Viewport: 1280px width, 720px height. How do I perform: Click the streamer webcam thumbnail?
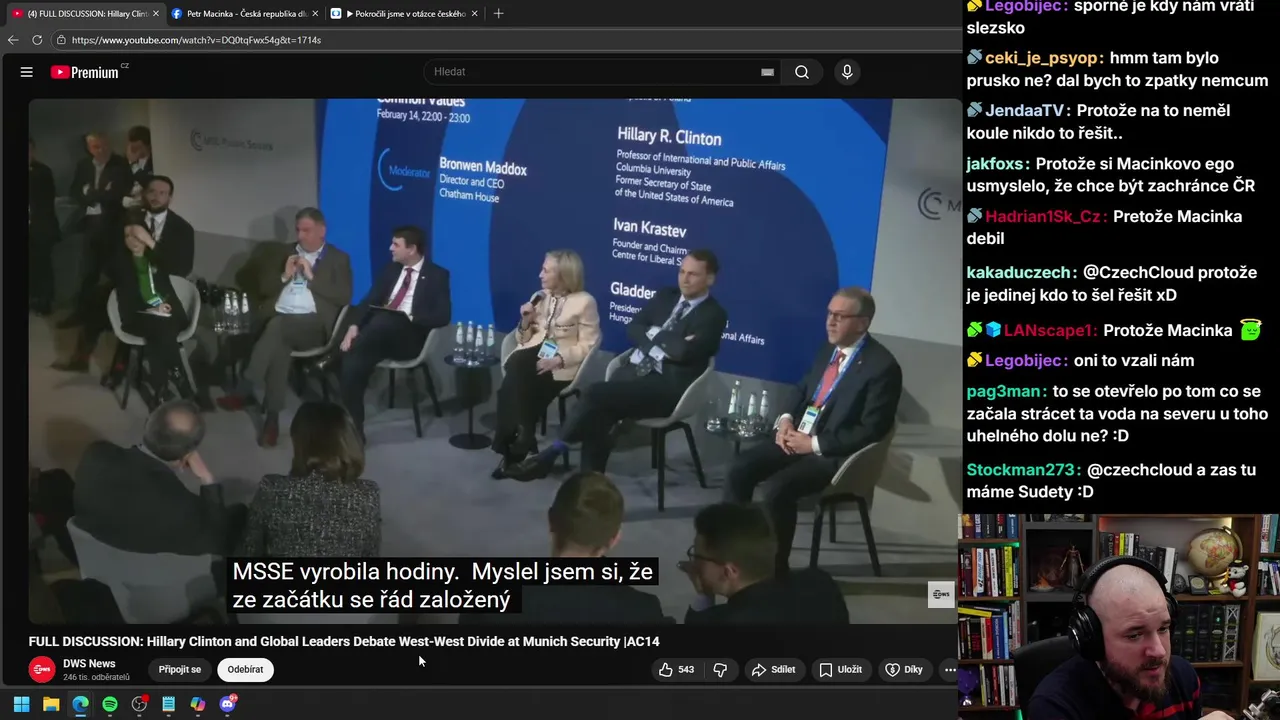tap(1119, 617)
